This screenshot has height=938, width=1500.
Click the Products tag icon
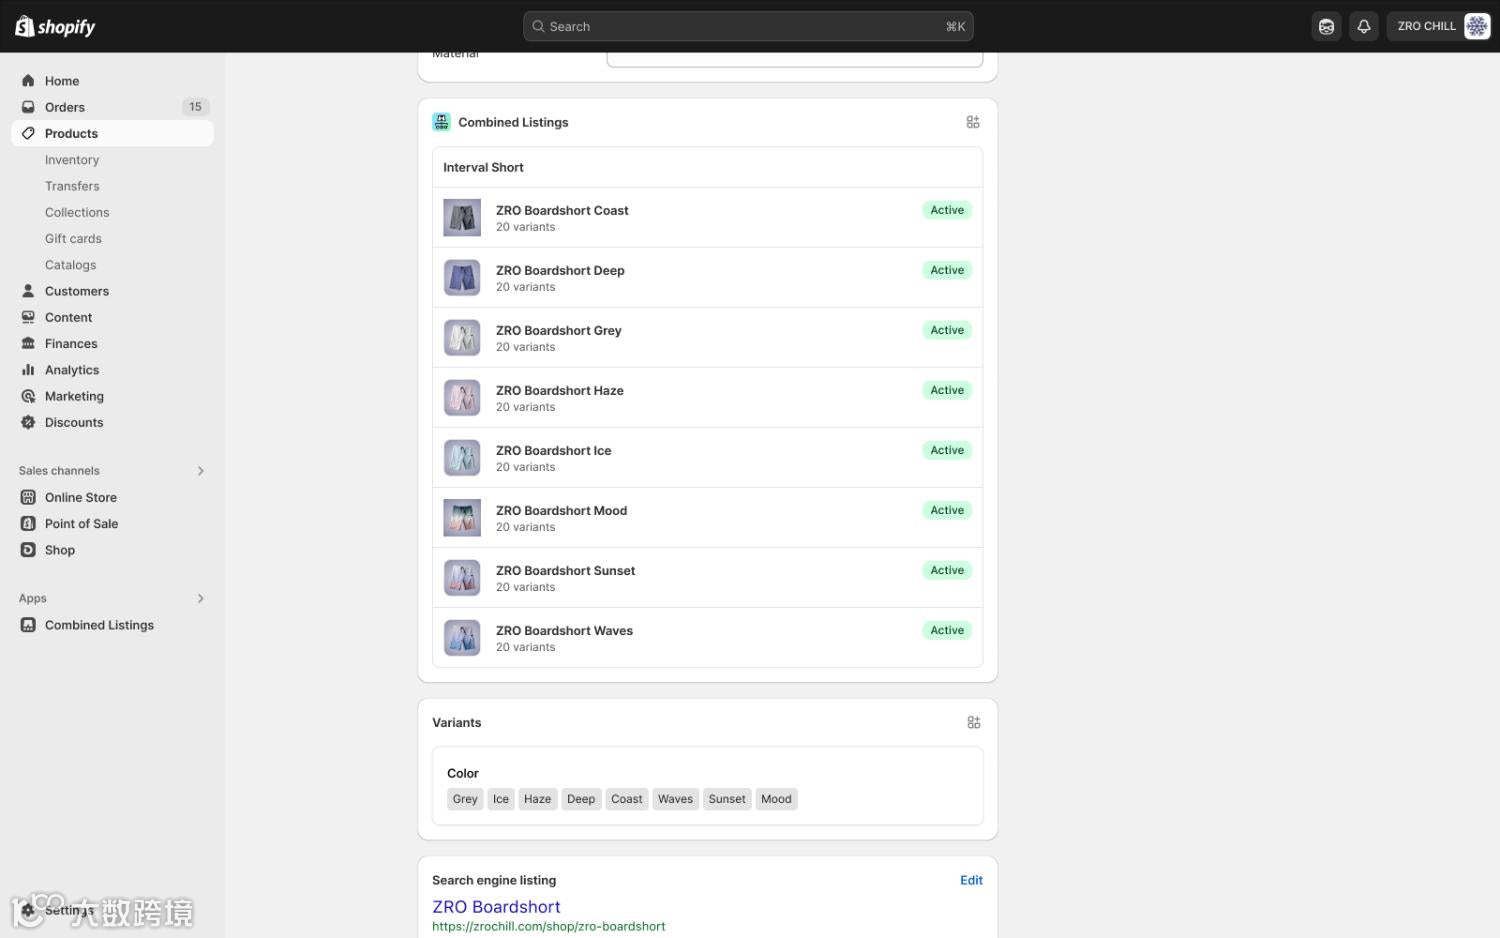[x=28, y=133]
